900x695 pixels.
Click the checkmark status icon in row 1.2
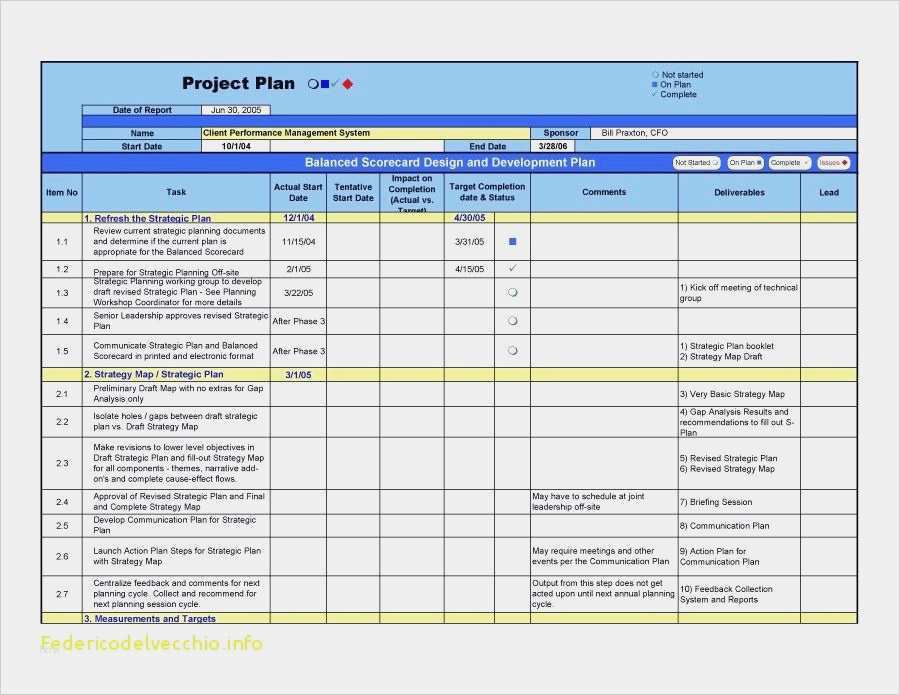(x=513, y=268)
